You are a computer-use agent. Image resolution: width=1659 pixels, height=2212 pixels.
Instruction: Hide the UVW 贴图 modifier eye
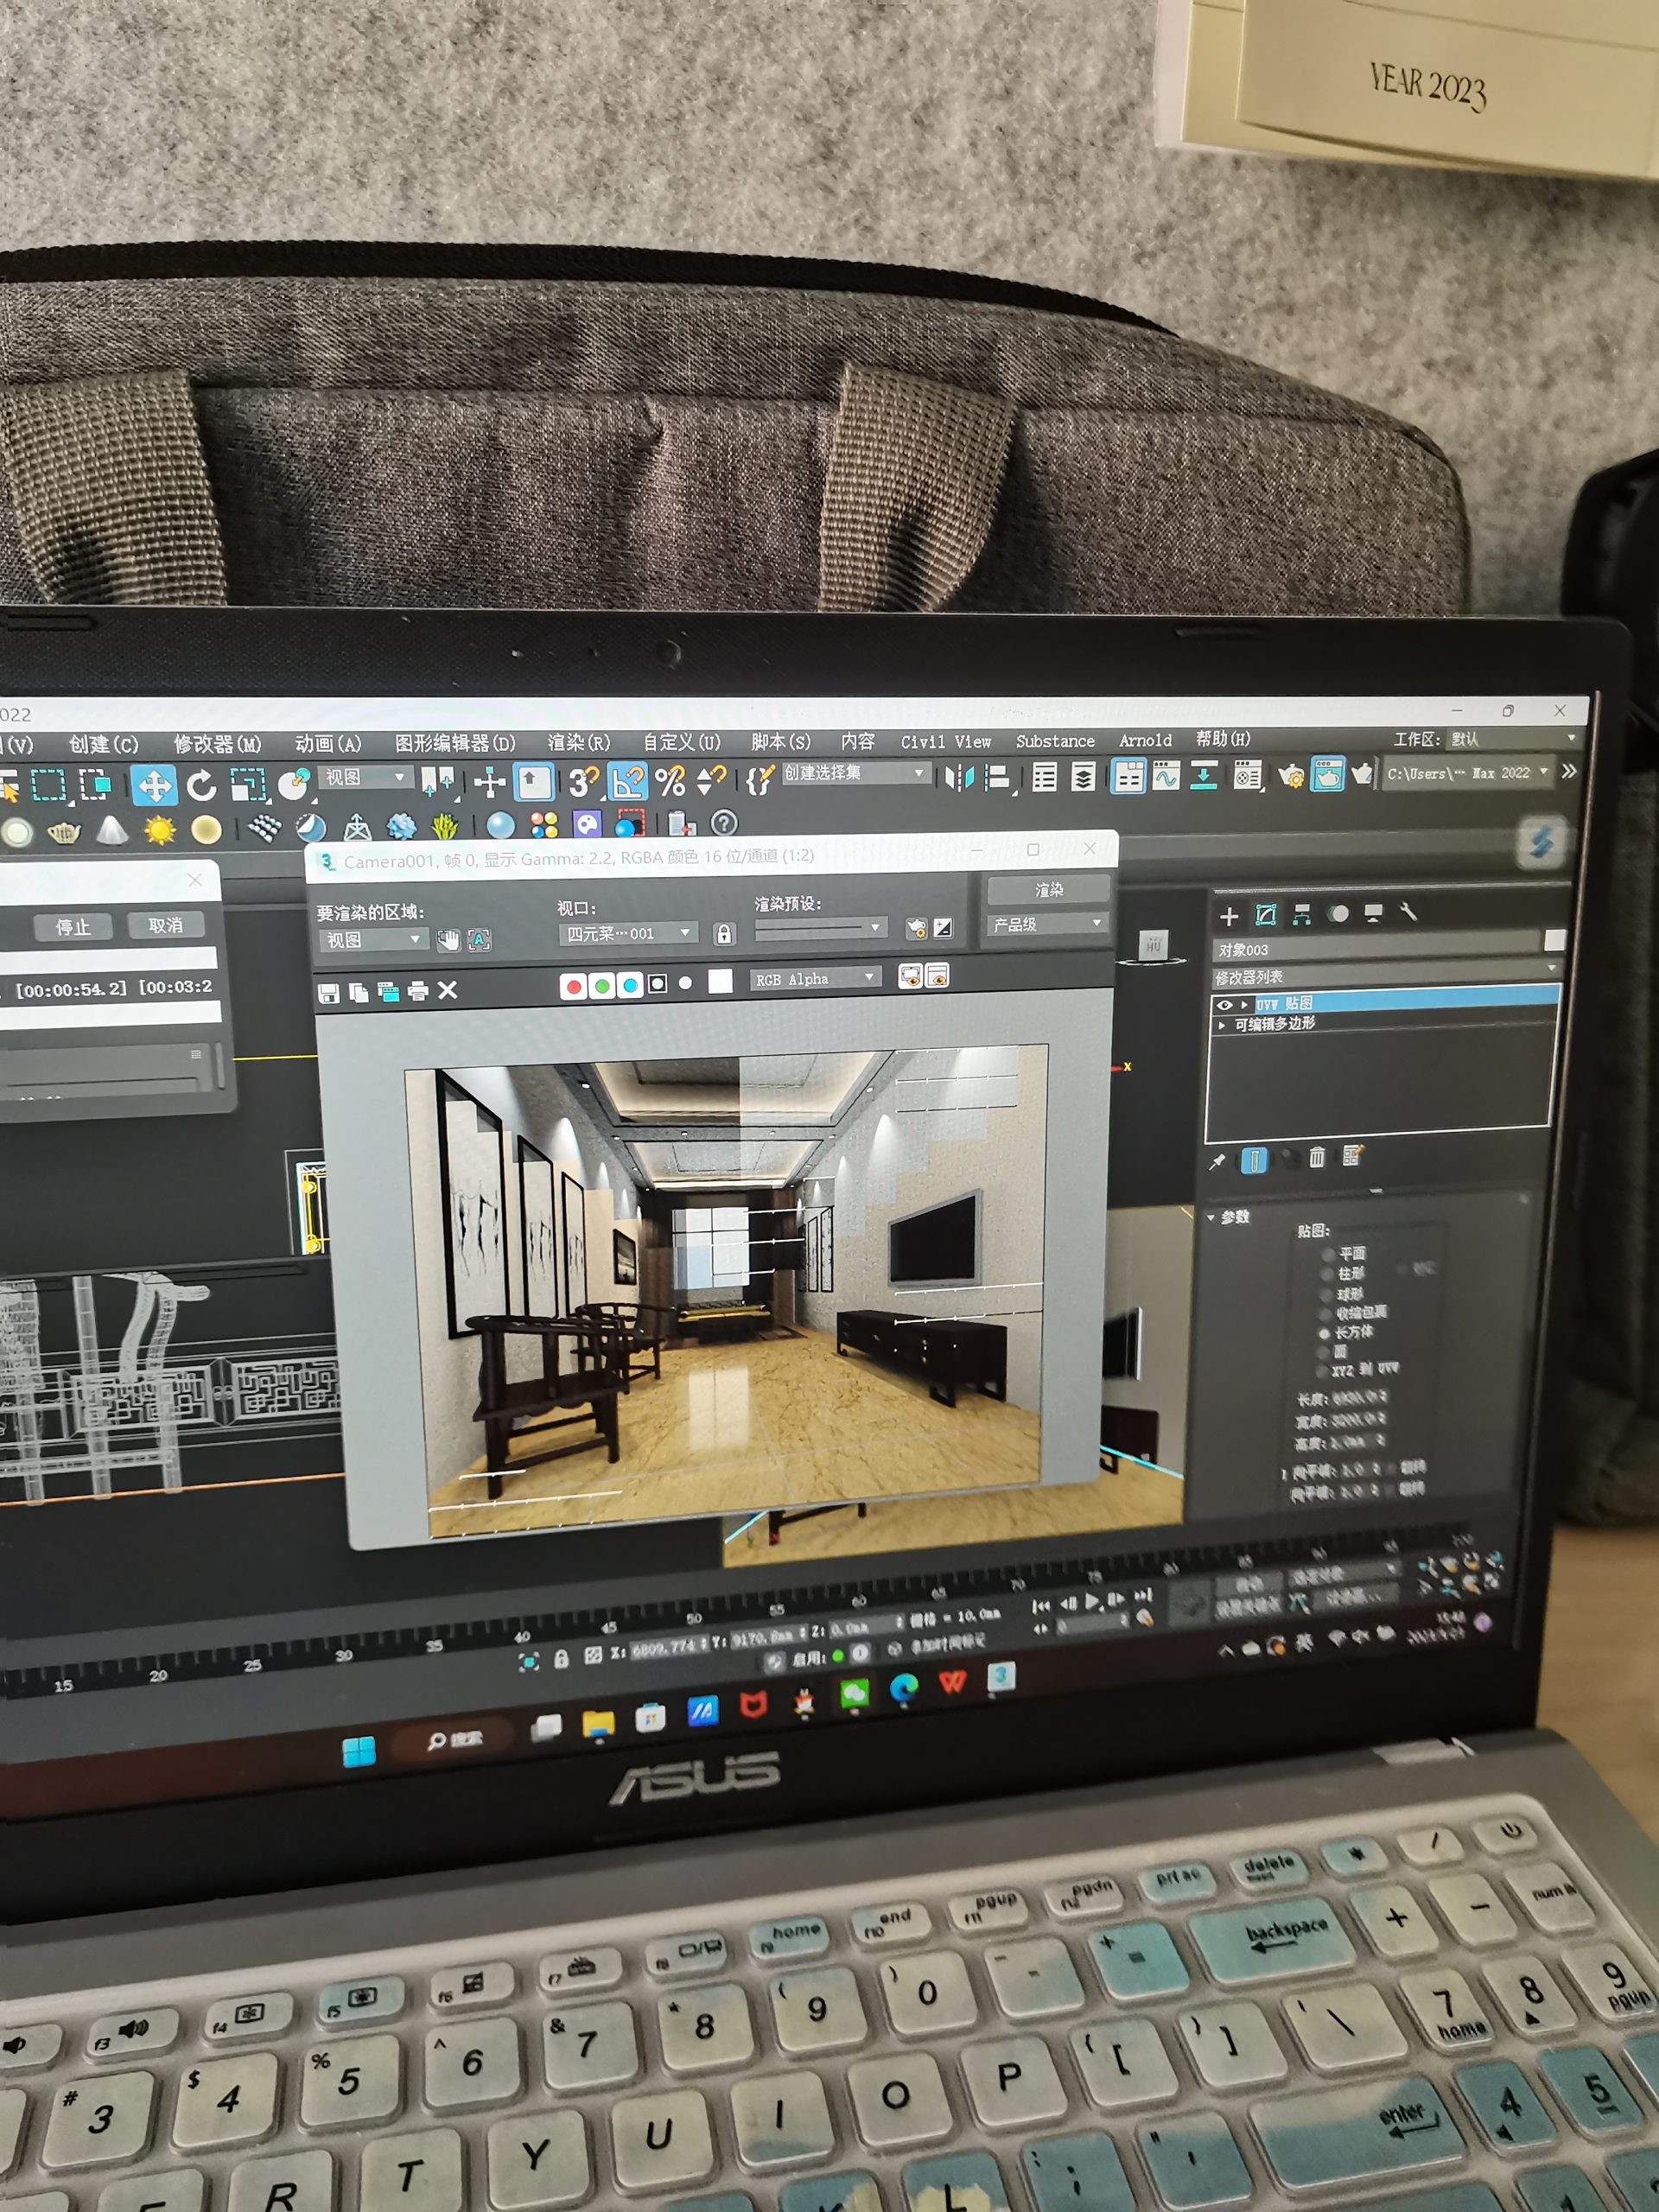(1224, 1004)
